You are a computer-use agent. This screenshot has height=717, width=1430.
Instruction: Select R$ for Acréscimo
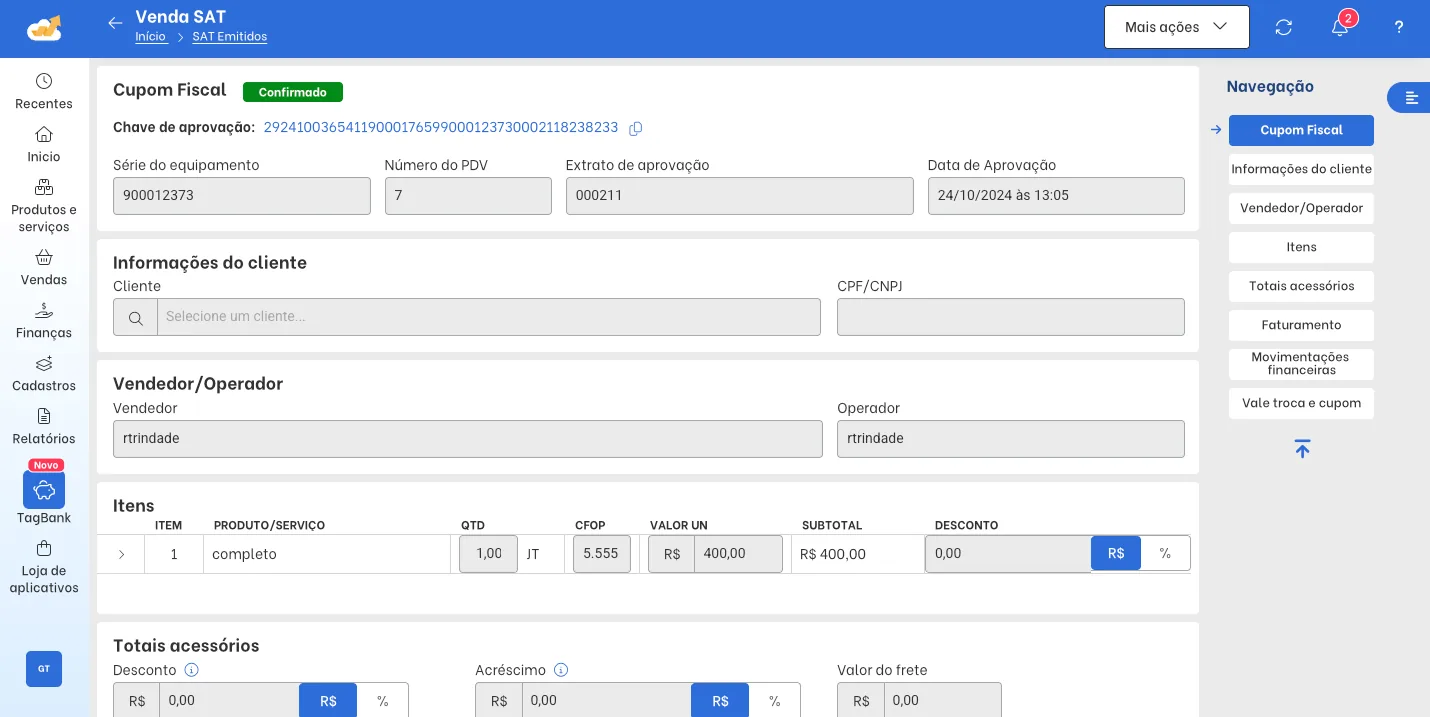pos(720,701)
